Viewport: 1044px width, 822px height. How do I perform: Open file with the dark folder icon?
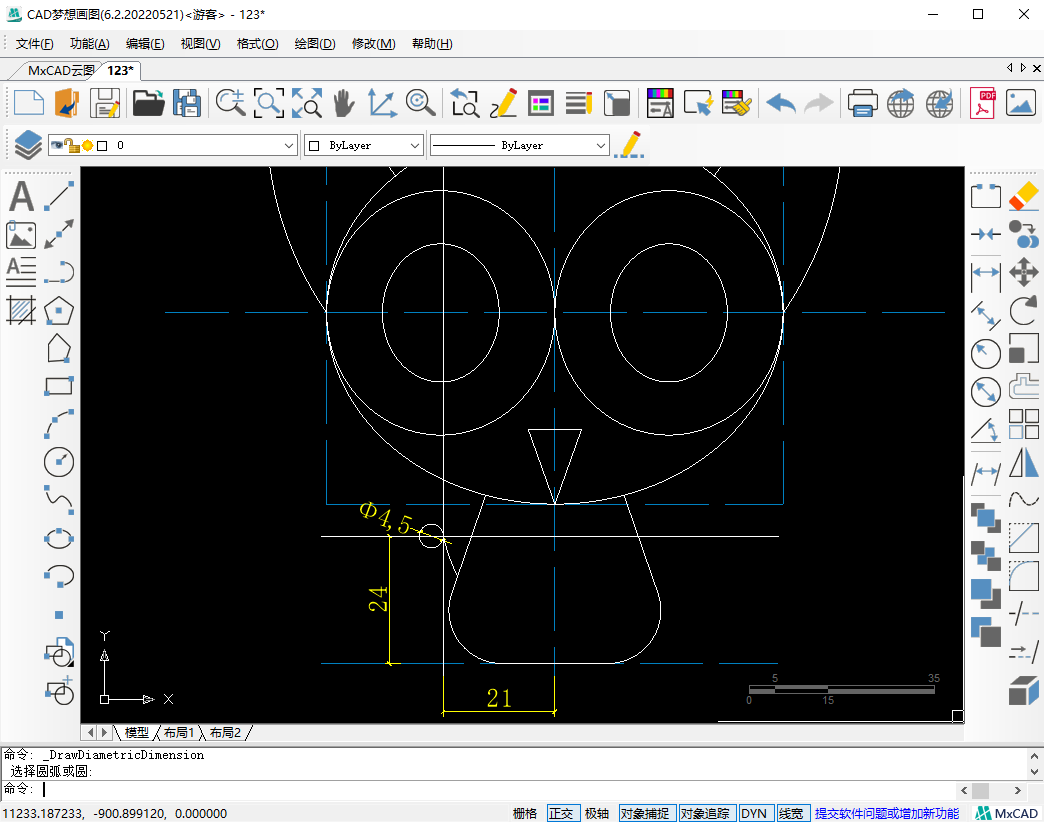pyautogui.click(x=148, y=103)
